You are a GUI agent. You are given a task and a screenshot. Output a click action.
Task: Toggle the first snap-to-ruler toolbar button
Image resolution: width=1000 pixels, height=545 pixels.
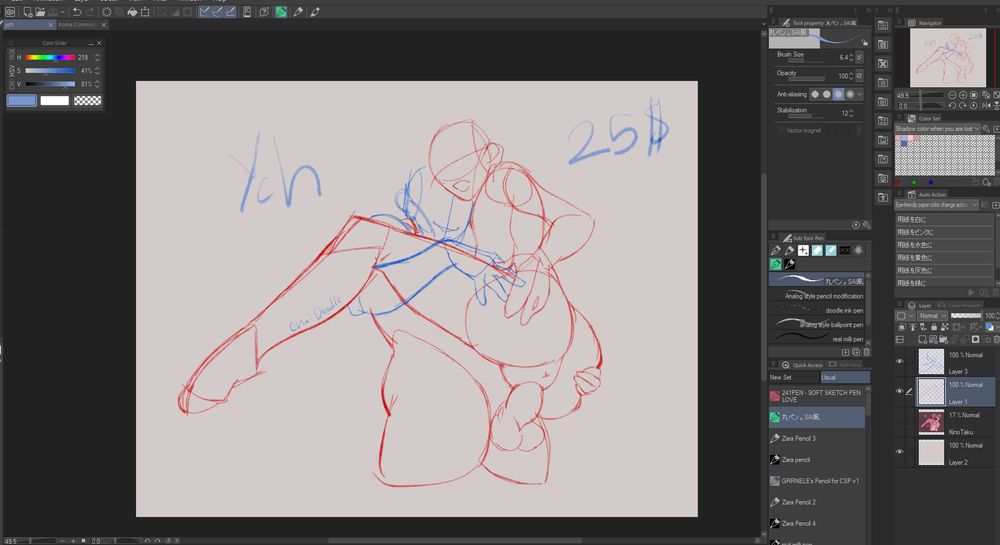(205, 12)
